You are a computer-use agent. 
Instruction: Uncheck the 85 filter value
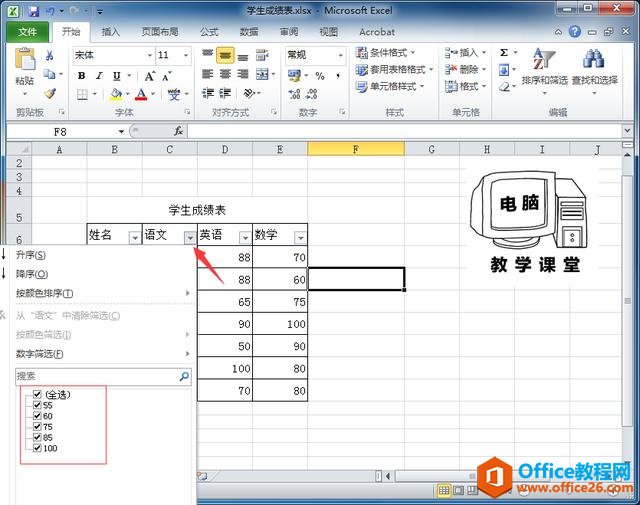37,437
